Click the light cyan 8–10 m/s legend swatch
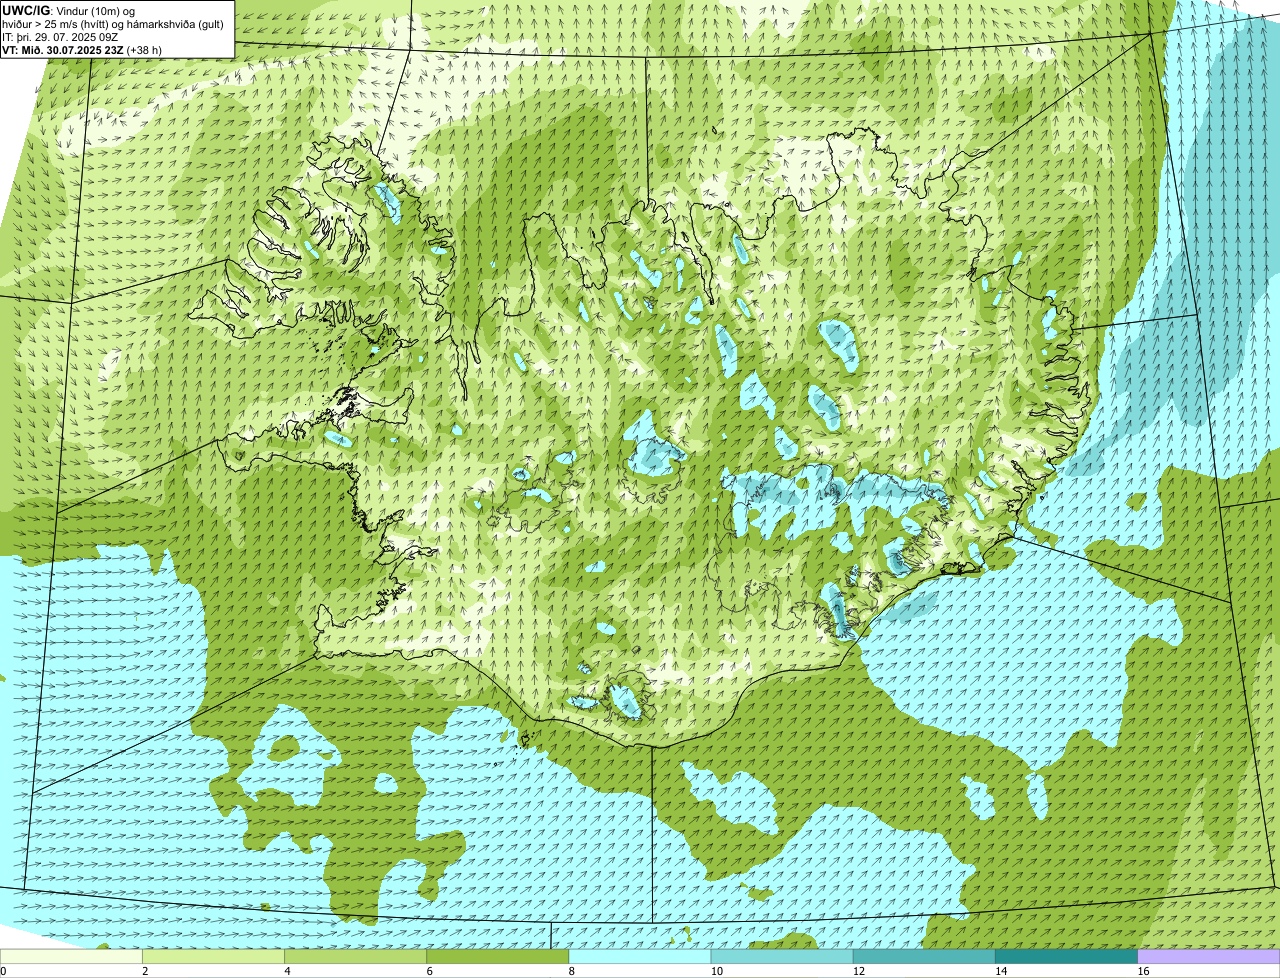 coord(640,957)
